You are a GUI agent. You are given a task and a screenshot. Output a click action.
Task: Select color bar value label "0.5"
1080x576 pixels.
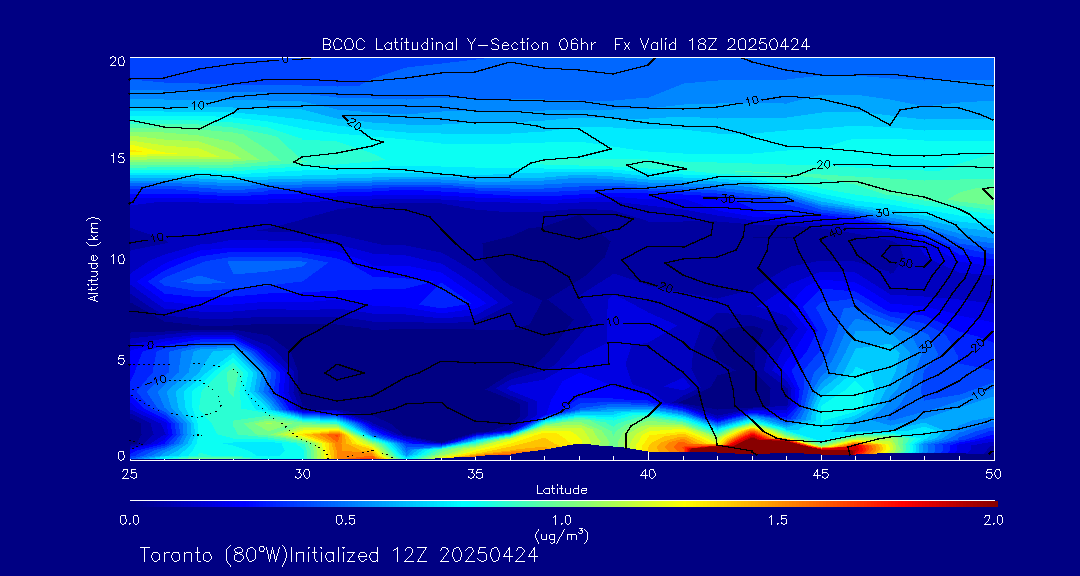(x=345, y=520)
